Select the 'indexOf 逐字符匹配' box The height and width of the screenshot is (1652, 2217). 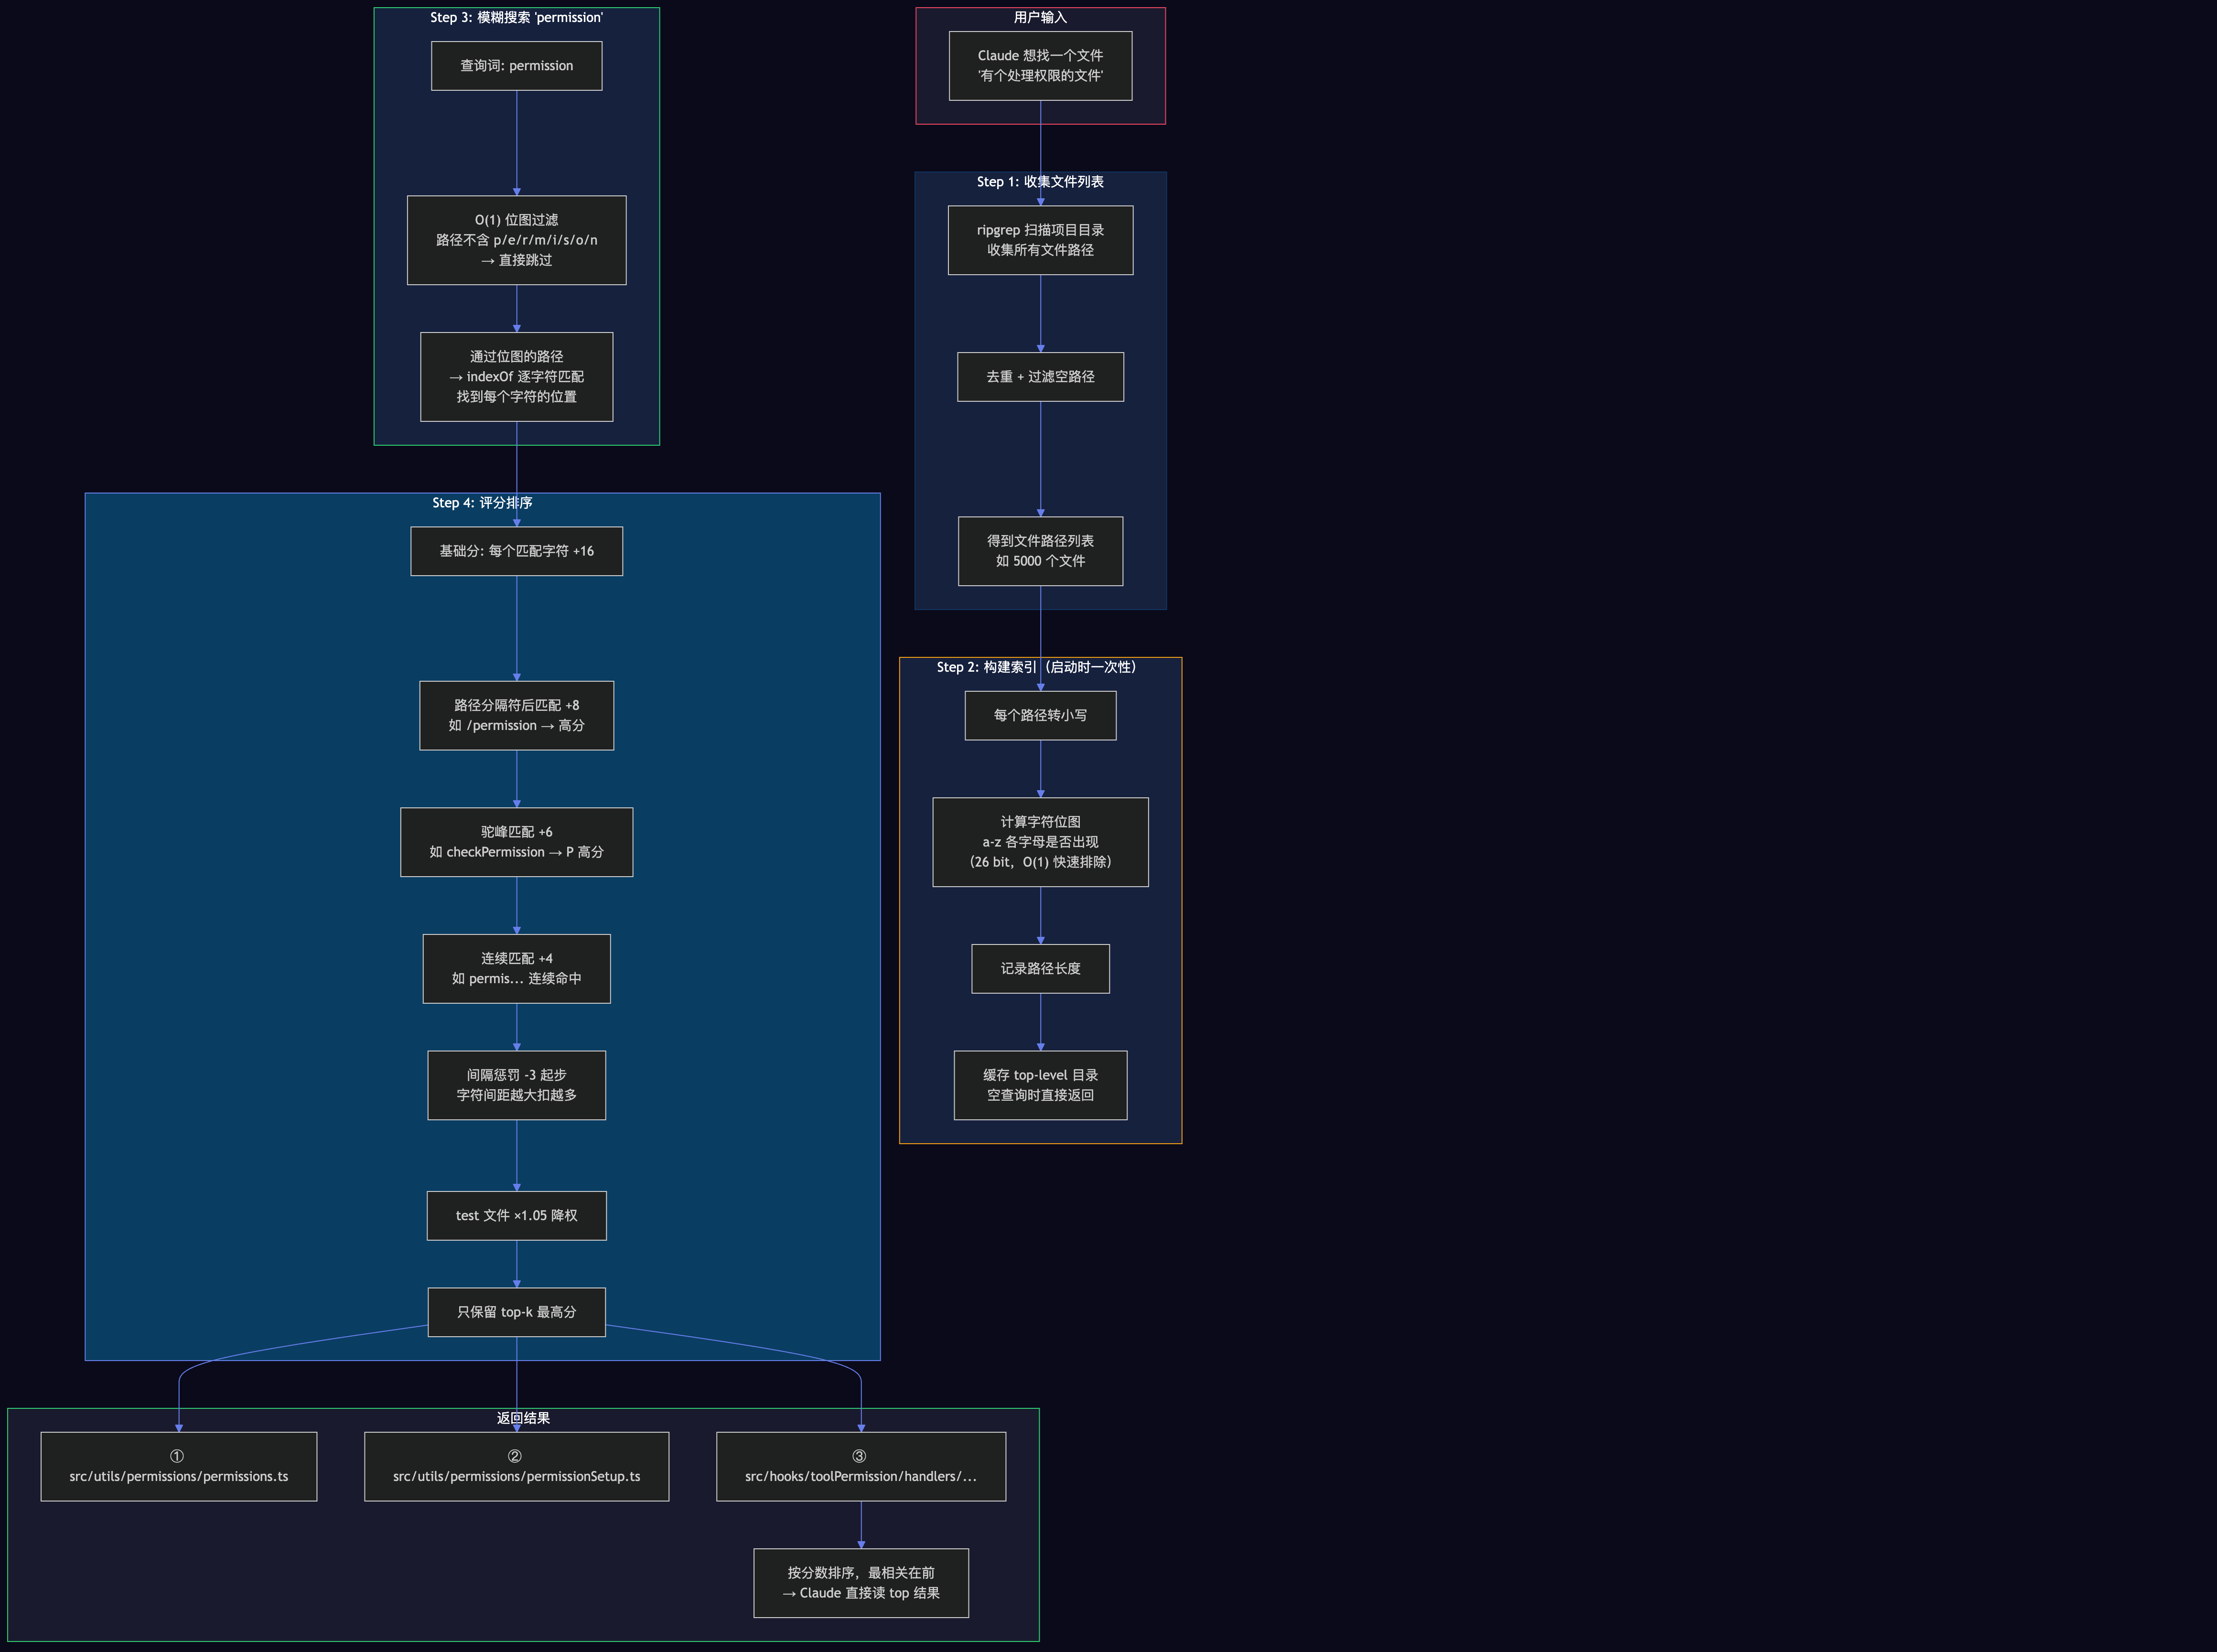[516, 377]
